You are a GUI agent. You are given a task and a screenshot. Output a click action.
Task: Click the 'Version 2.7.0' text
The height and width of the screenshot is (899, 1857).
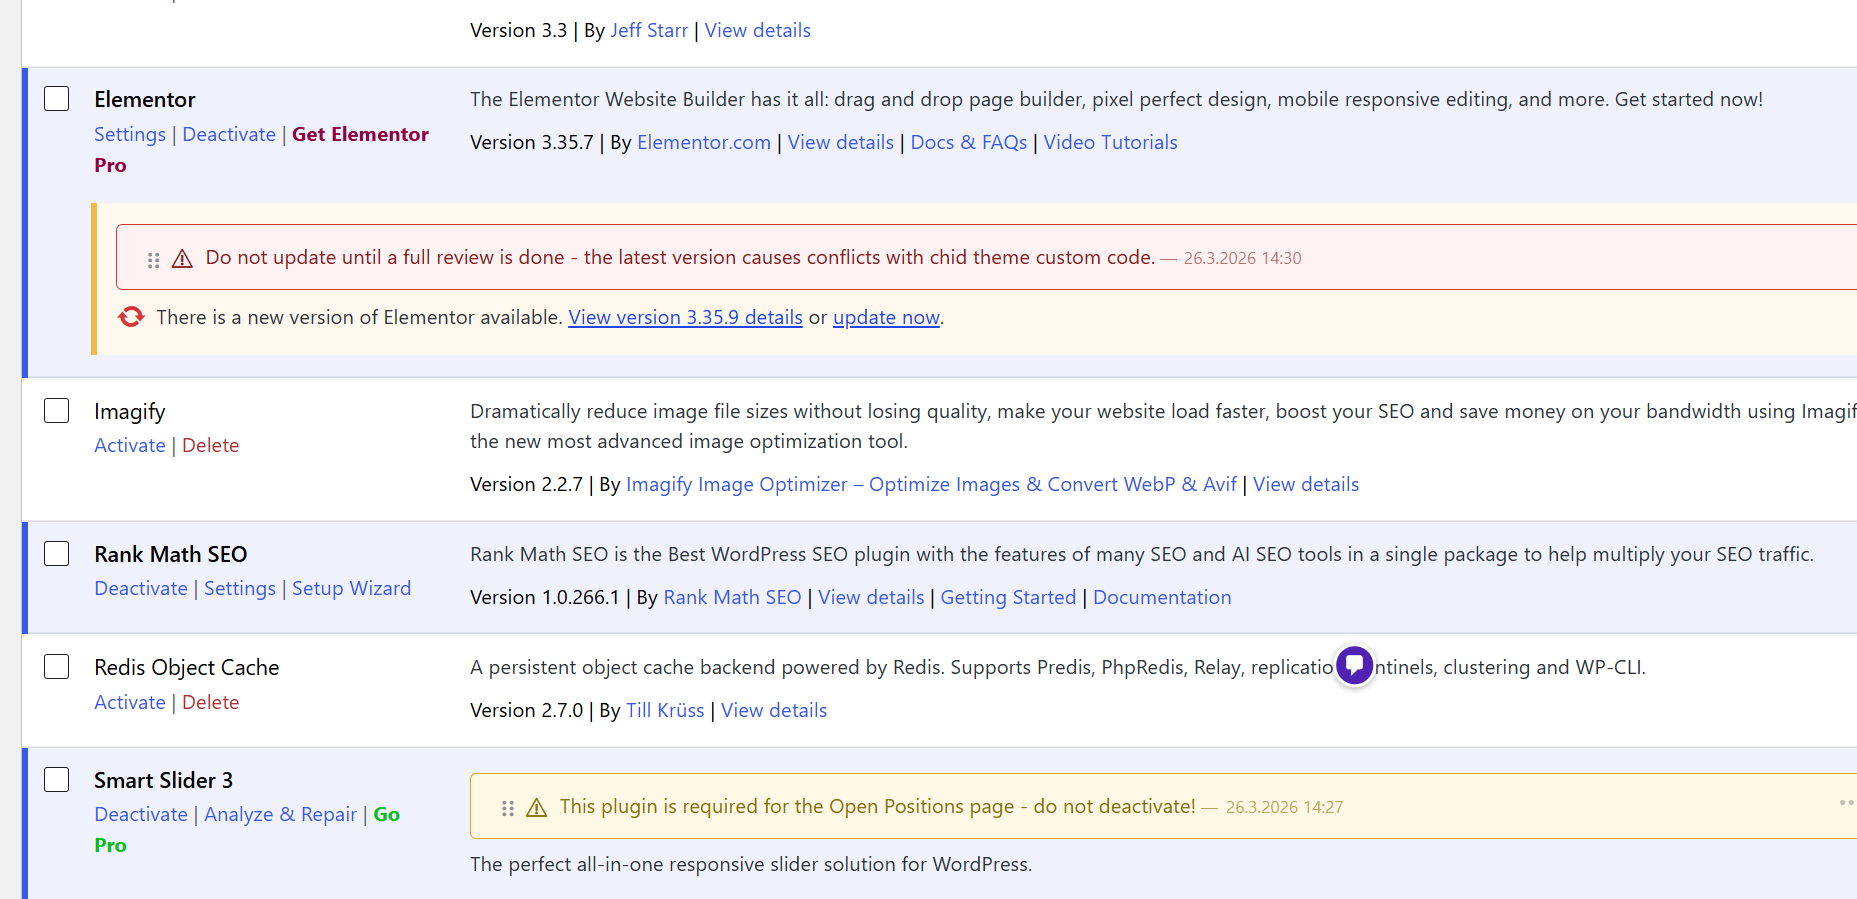[526, 710]
